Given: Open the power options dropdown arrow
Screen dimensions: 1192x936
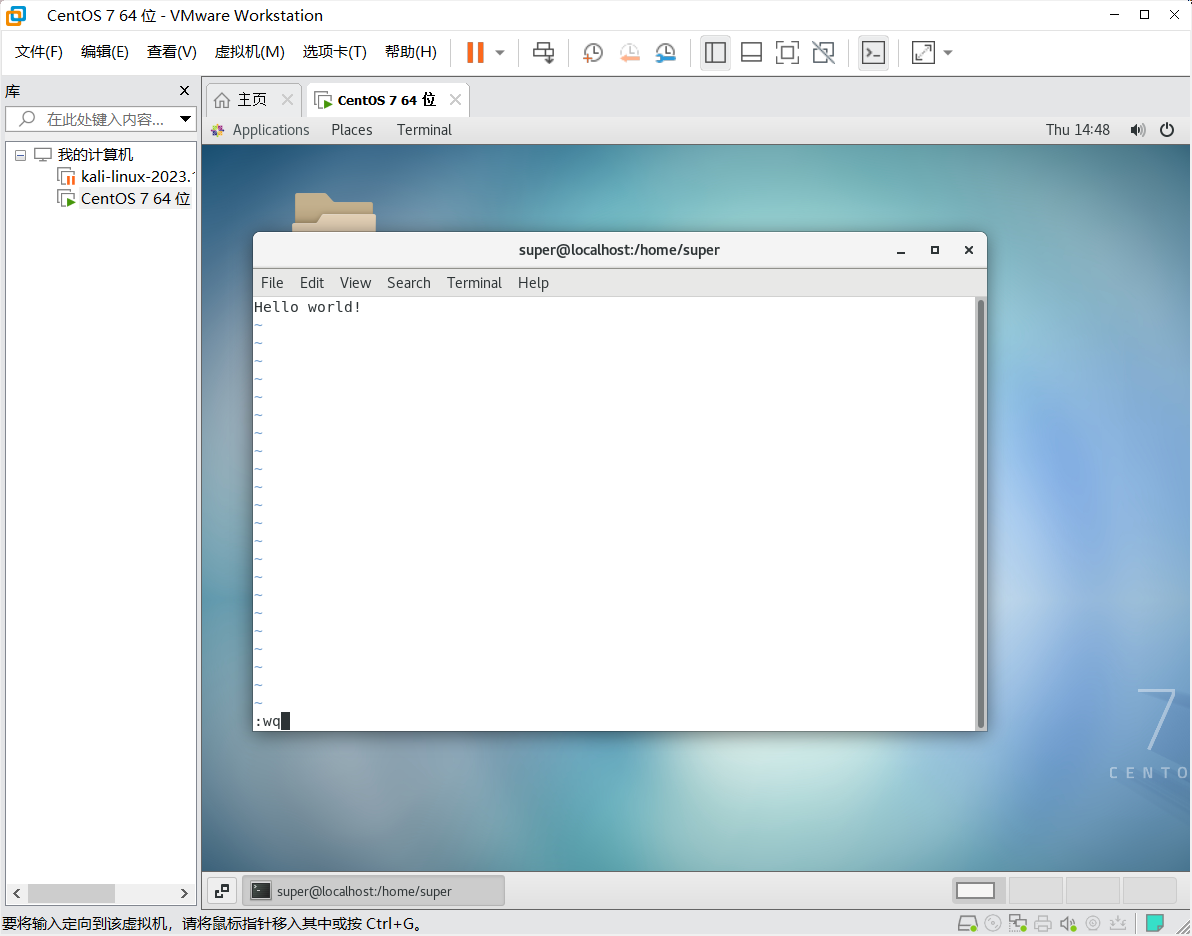Looking at the screenshot, I should 500,52.
